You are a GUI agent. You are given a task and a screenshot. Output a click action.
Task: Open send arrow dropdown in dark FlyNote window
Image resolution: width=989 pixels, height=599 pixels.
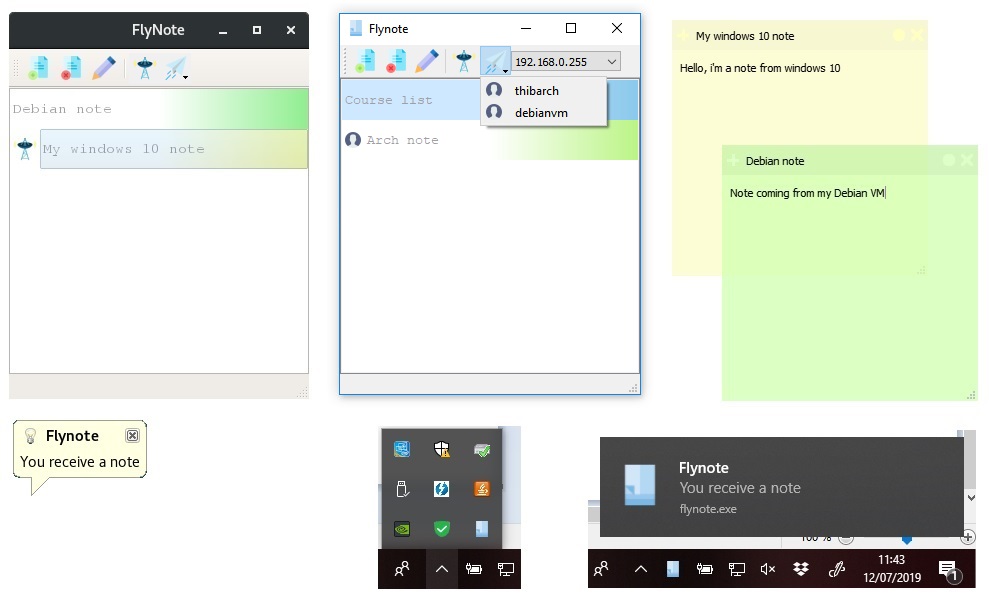(185, 77)
